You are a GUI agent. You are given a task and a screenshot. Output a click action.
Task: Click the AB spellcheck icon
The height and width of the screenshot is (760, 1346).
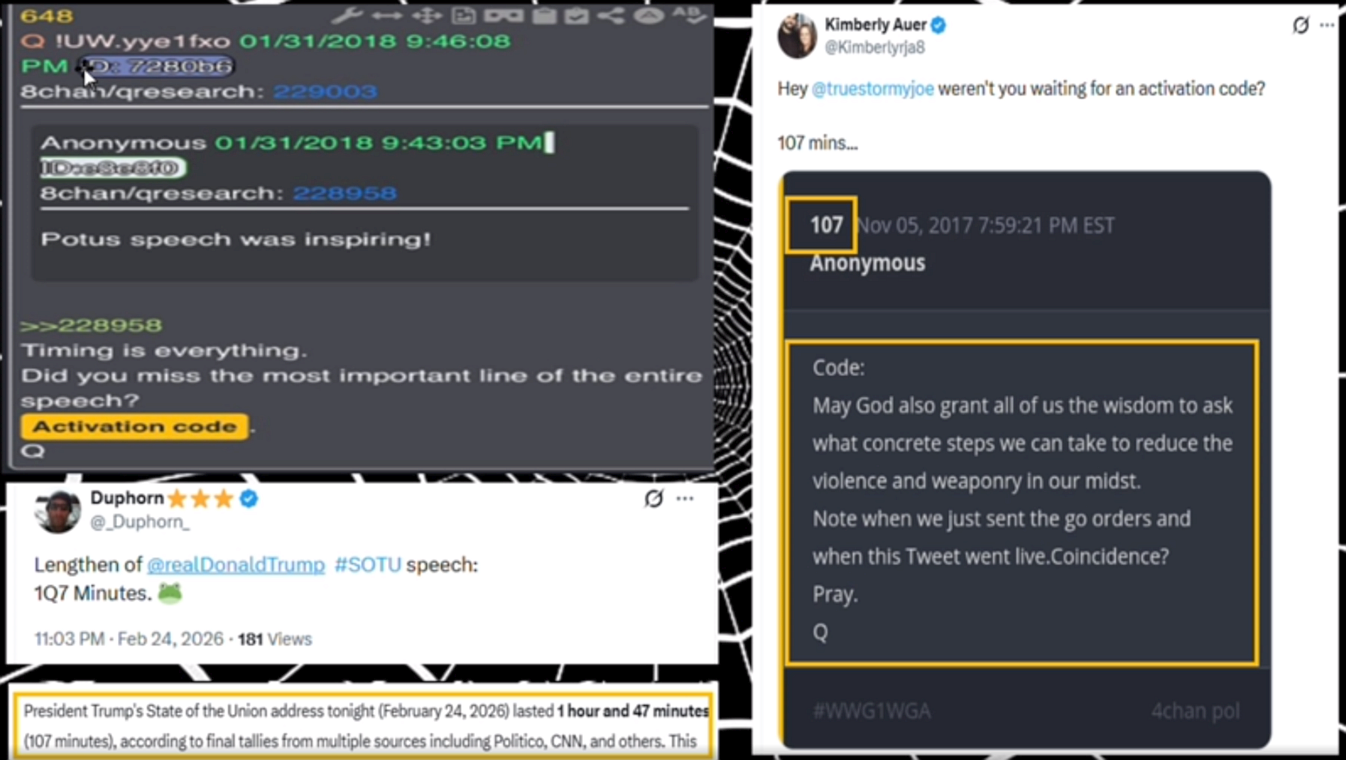(x=689, y=15)
